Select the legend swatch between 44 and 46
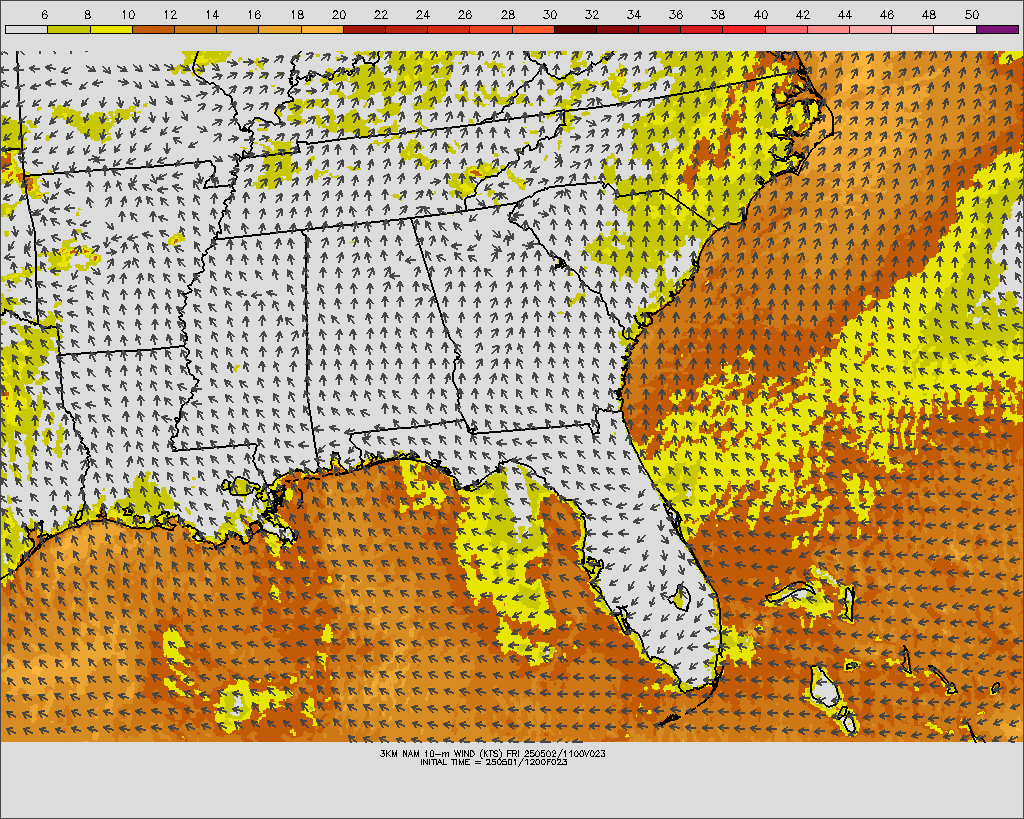The image size is (1024, 819). coord(871,29)
